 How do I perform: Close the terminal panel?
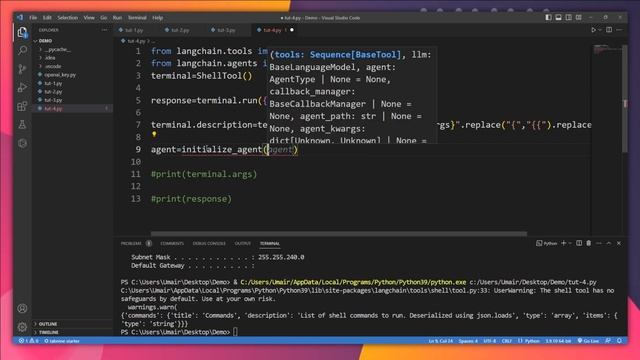[619, 243]
